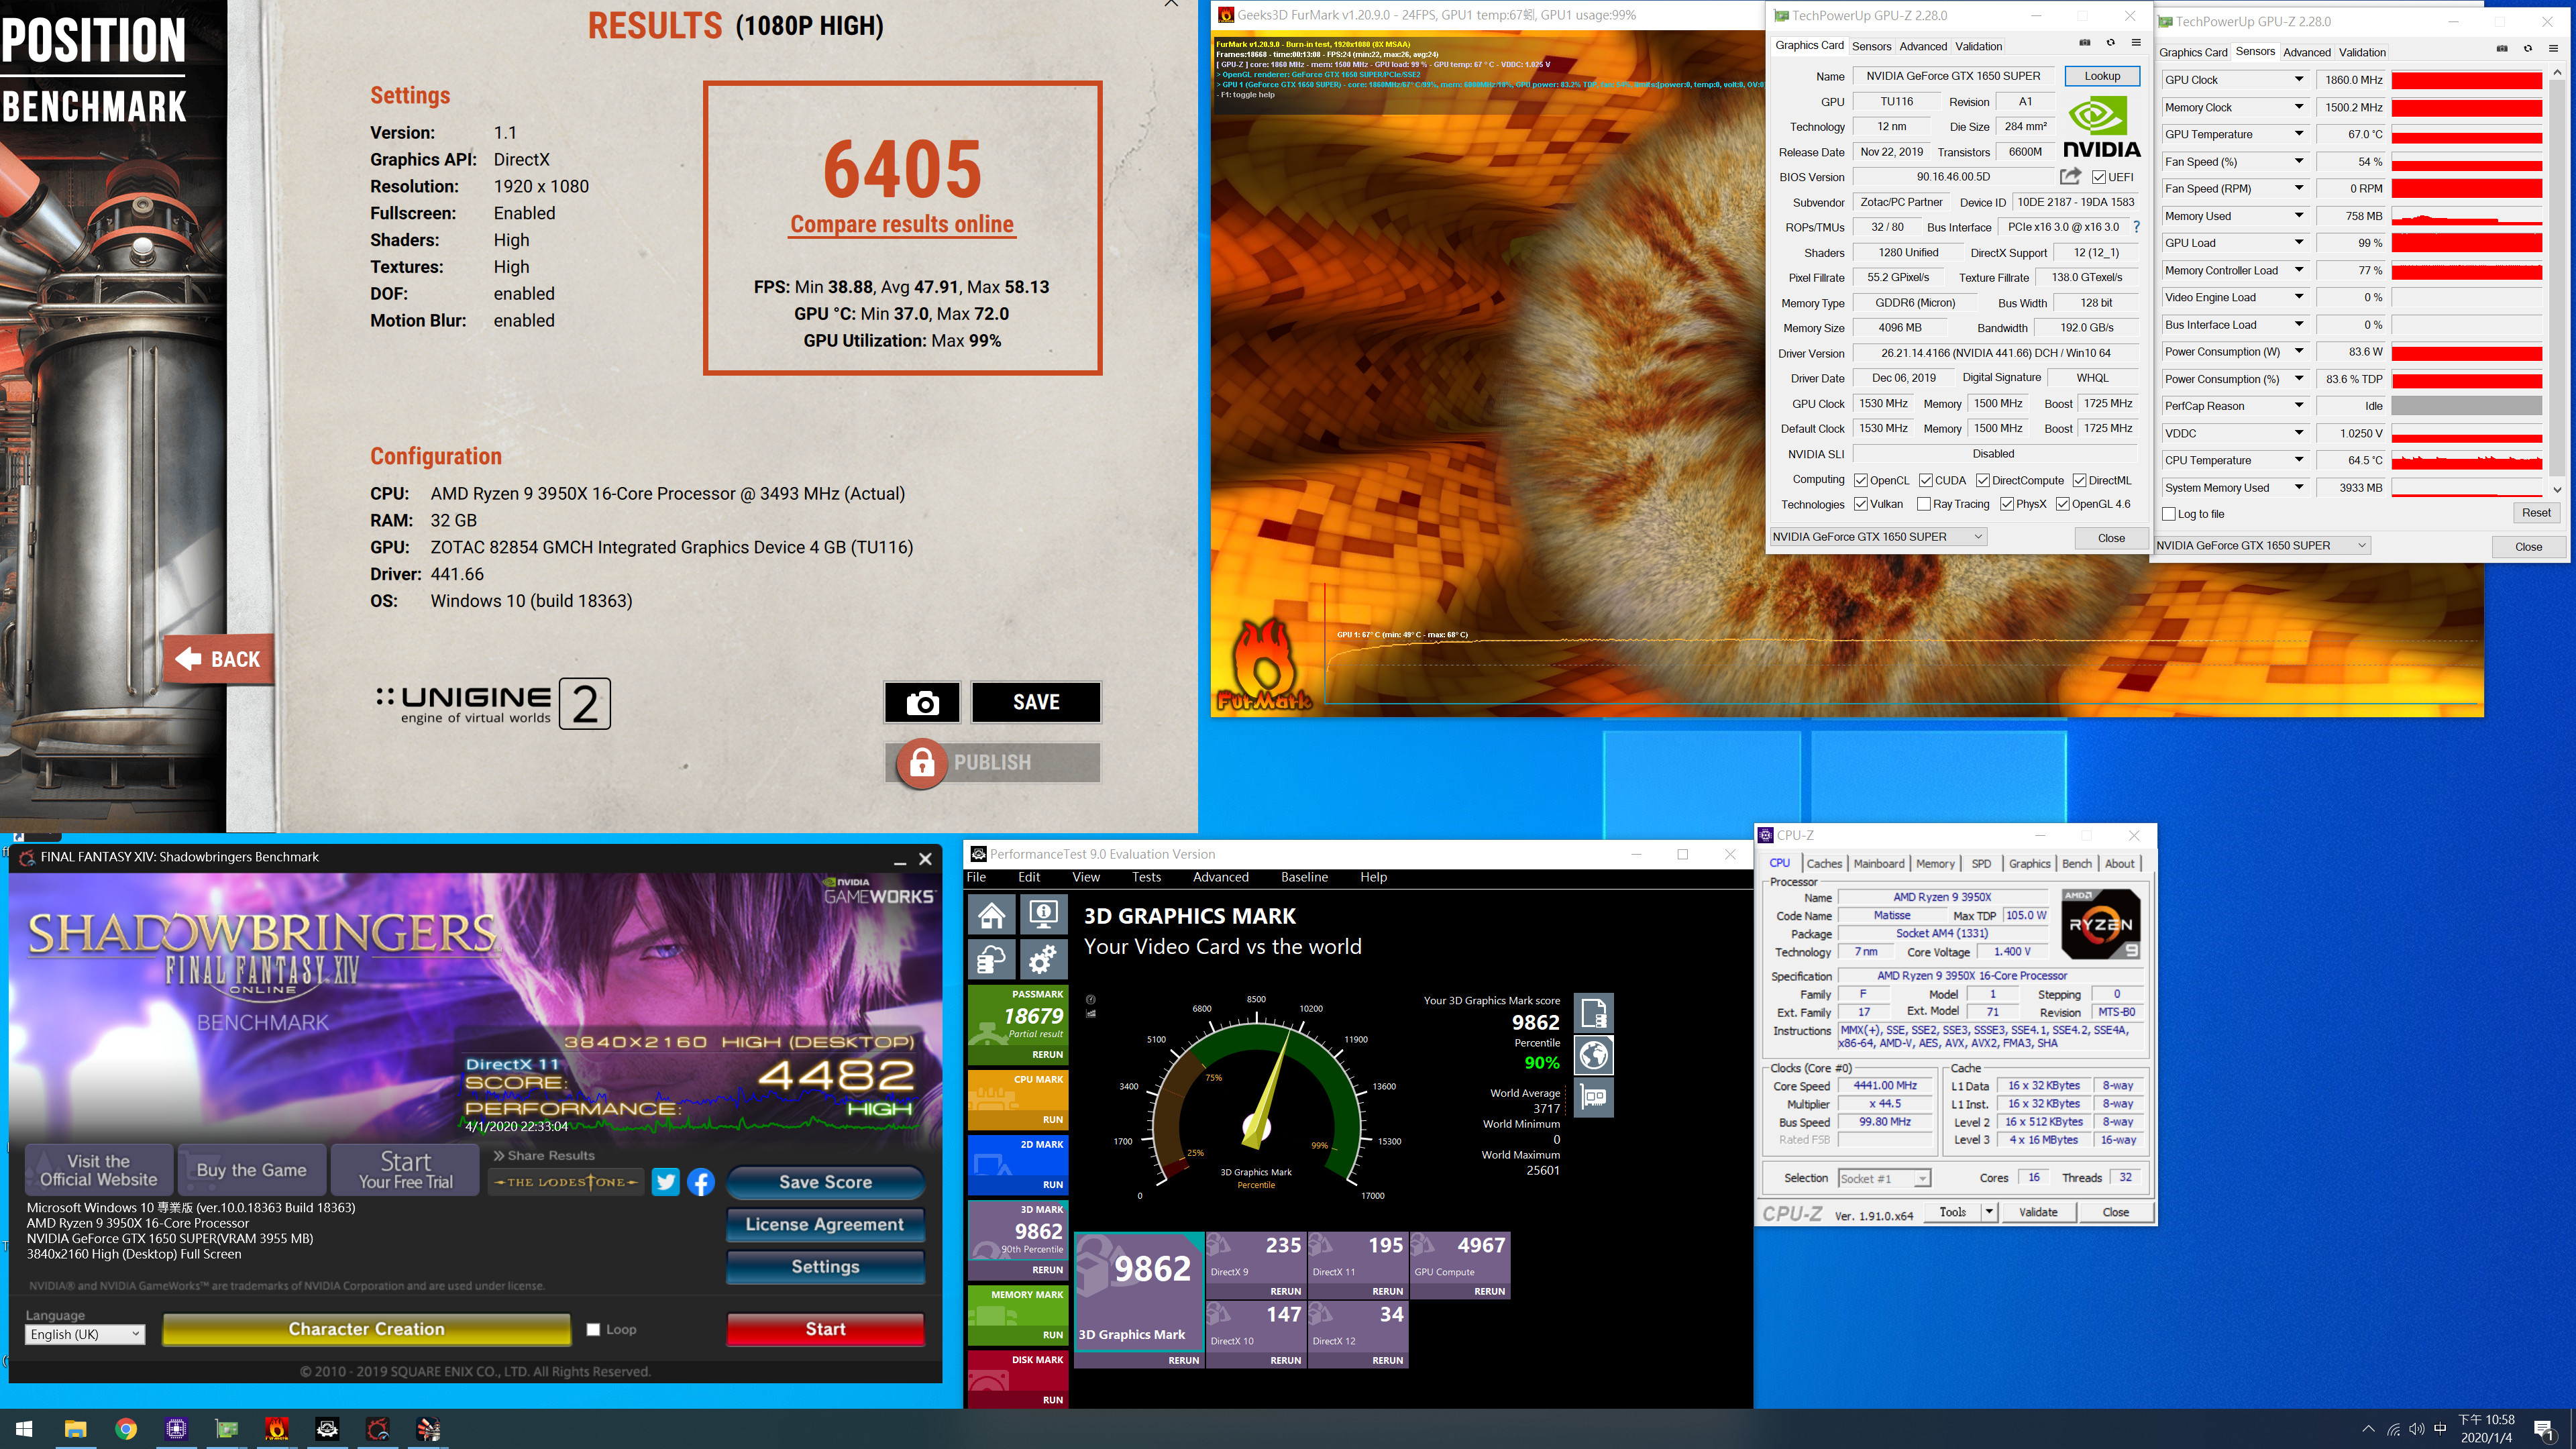Toggle the OpenCL checkbox
2576x1449 pixels.
1861,481
